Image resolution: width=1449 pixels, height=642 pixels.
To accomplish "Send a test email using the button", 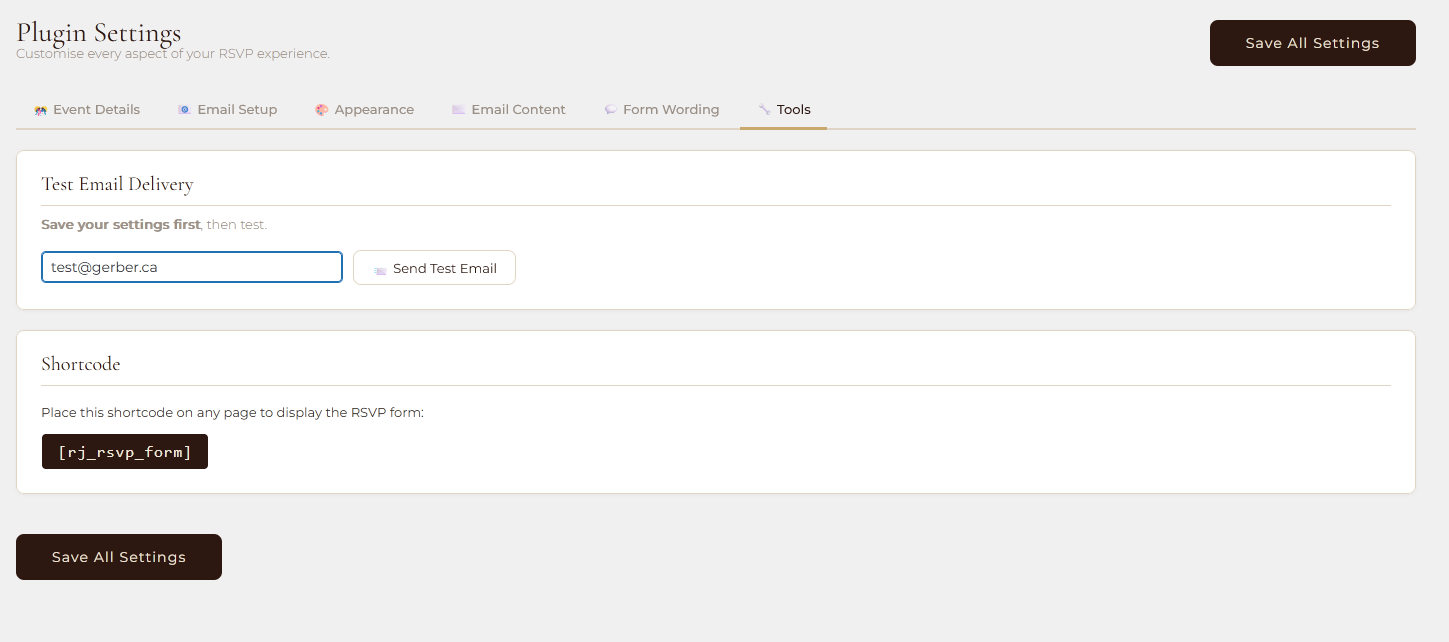I will click(434, 268).
